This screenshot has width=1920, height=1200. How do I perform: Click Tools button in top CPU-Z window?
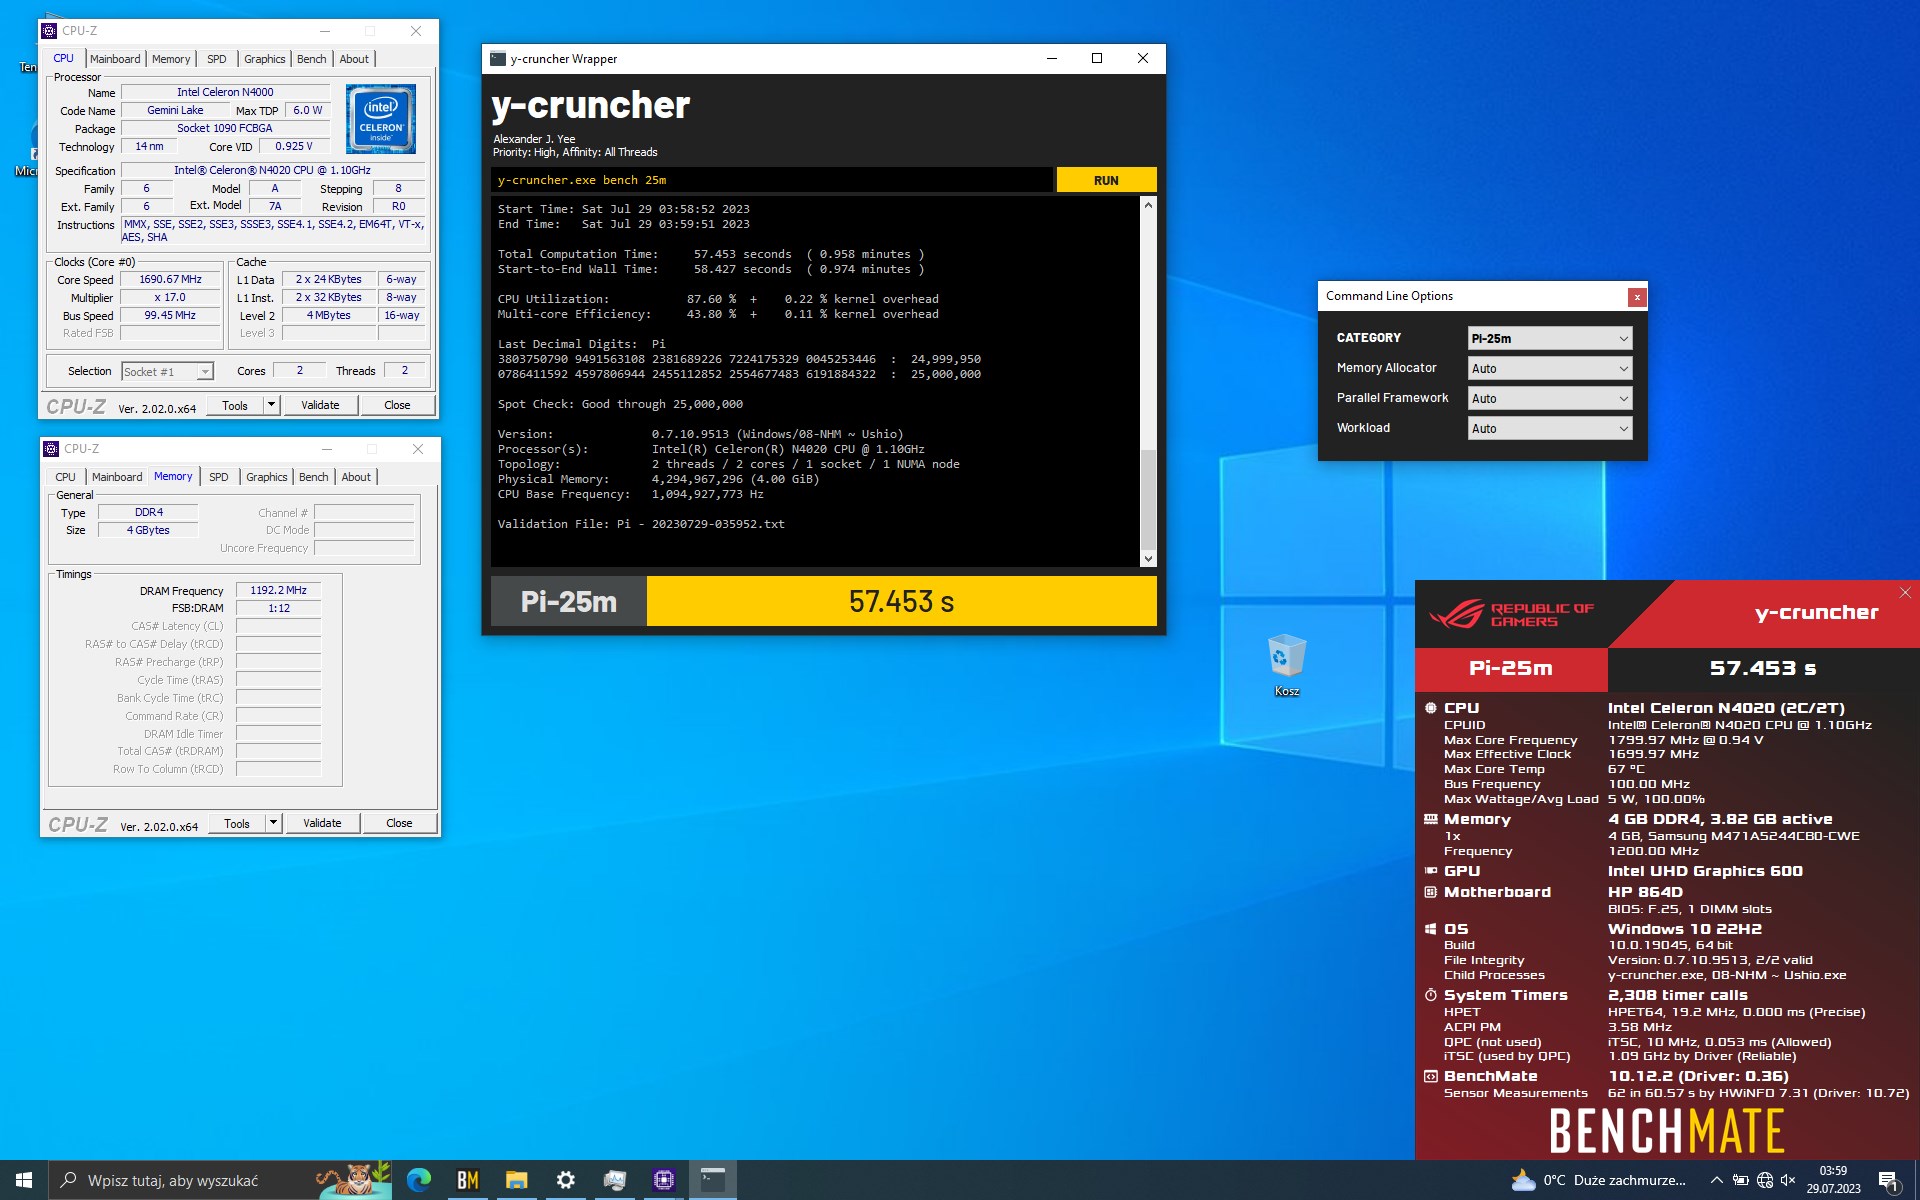pyautogui.click(x=235, y=405)
